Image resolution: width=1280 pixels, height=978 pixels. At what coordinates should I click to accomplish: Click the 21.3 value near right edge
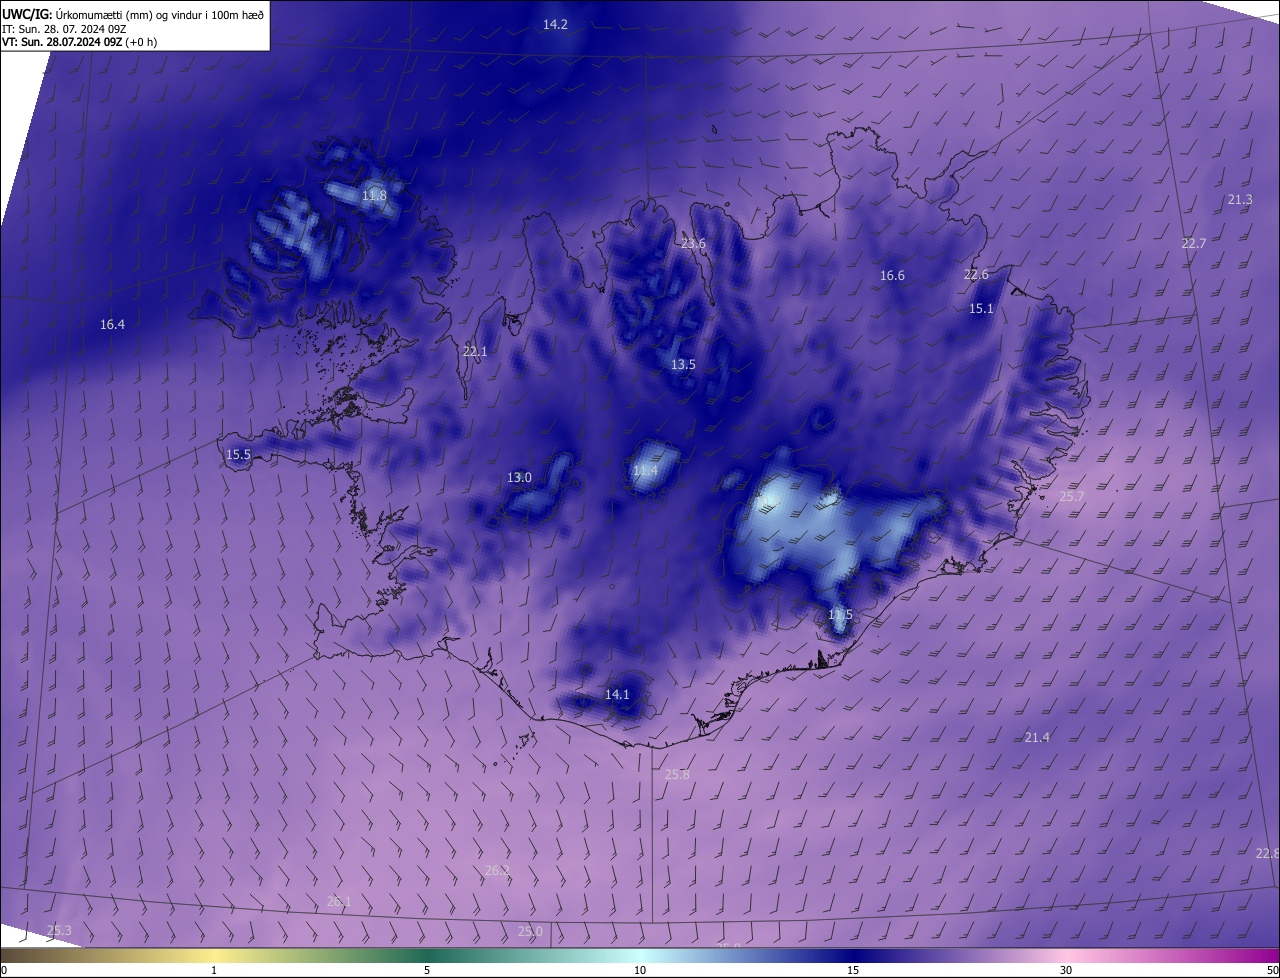[x=1240, y=199]
